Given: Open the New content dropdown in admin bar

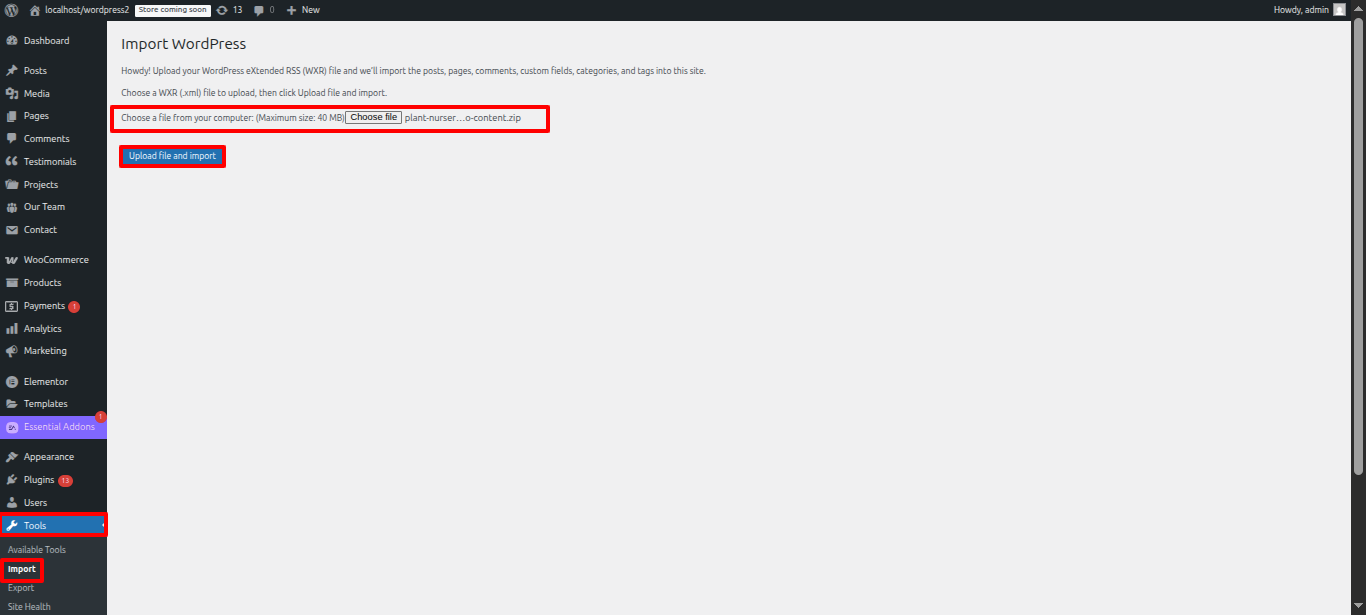Looking at the screenshot, I should (x=303, y=10).
